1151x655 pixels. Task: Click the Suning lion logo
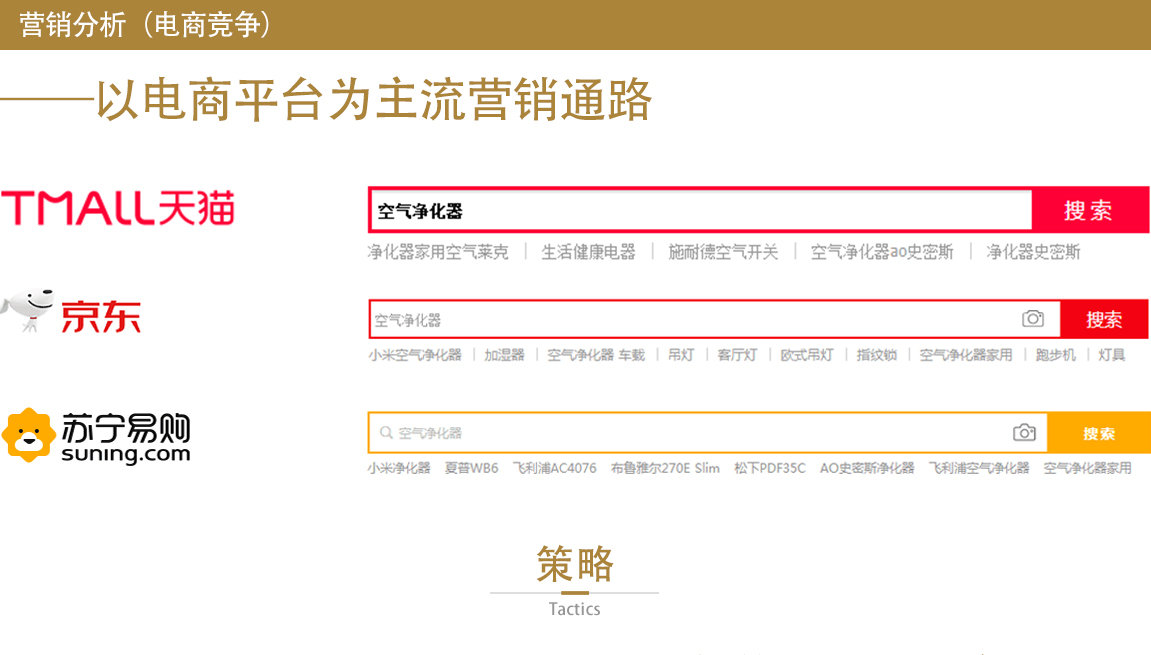29,435
